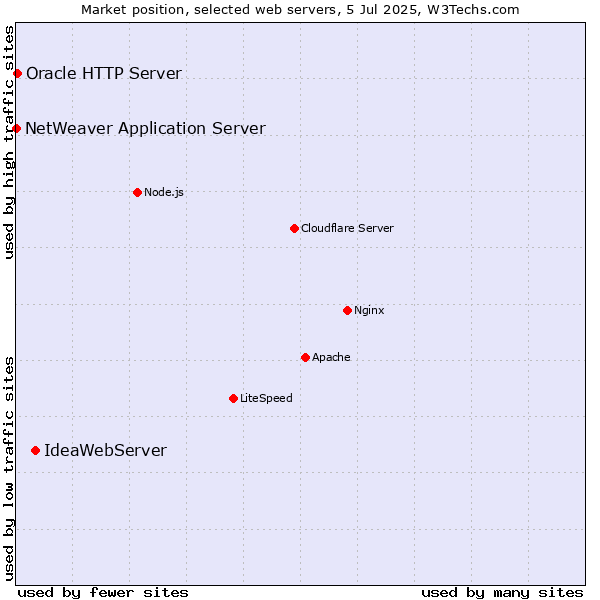
Task: Click the Oracle HTTP Server red data point
Action: [x=17, y=73]
